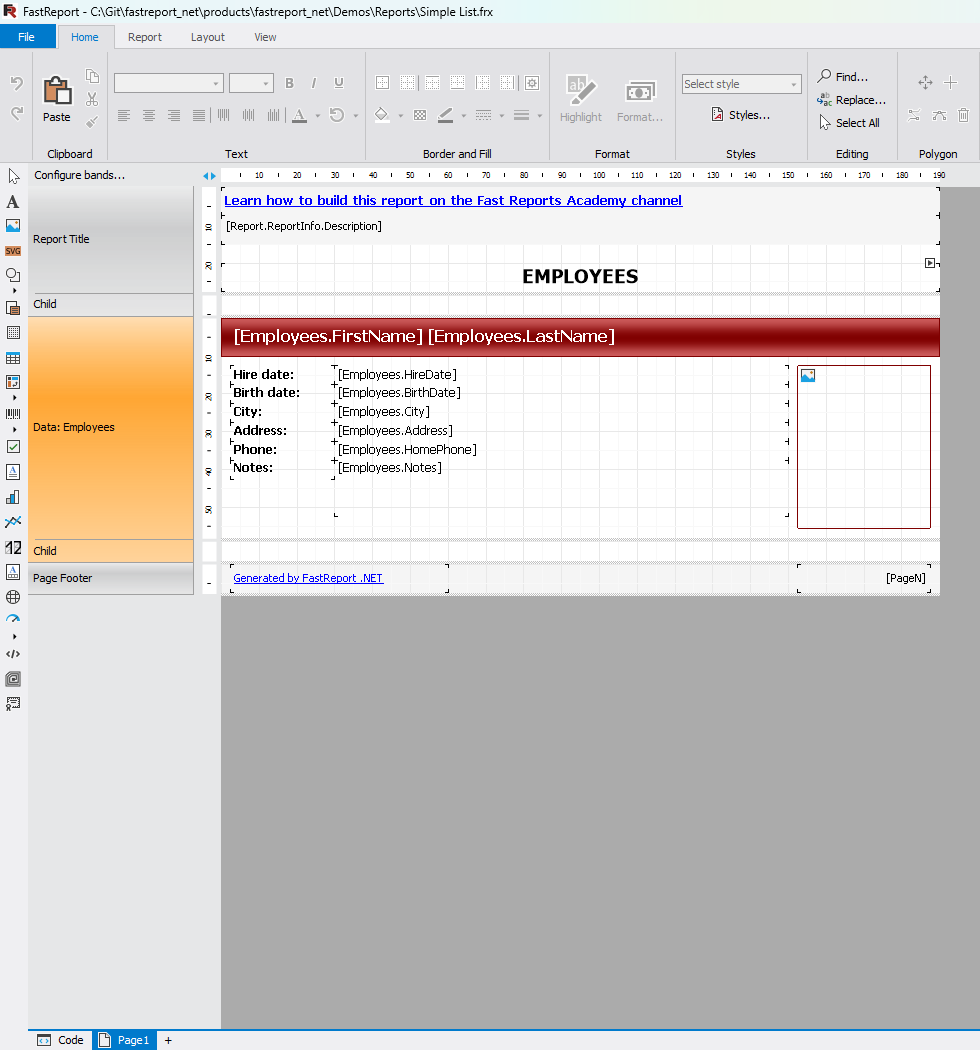Screen dimensions: 980x1050
Task: Click the Select All button
Action: click(x=849, y=123)
